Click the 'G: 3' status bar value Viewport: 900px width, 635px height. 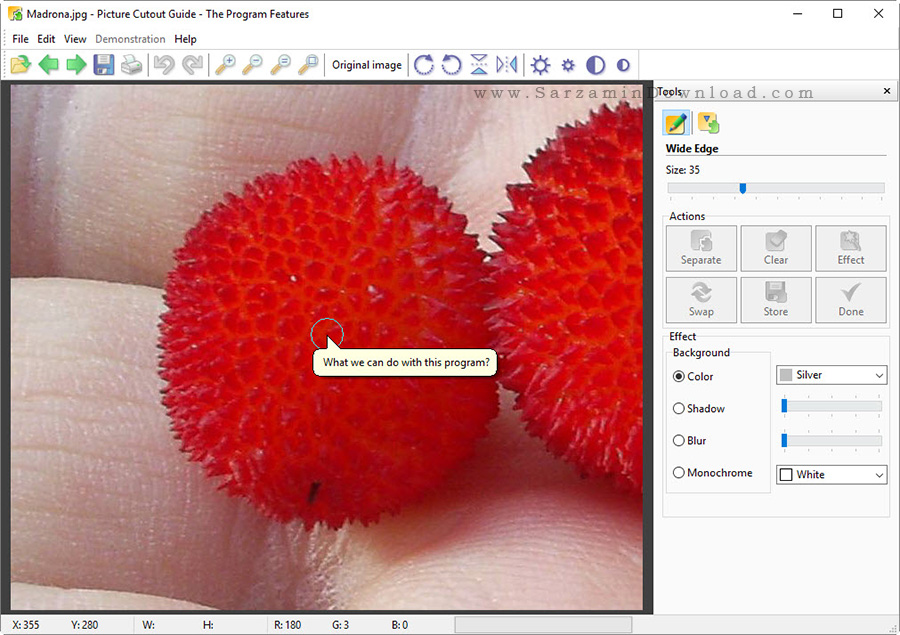340,625
